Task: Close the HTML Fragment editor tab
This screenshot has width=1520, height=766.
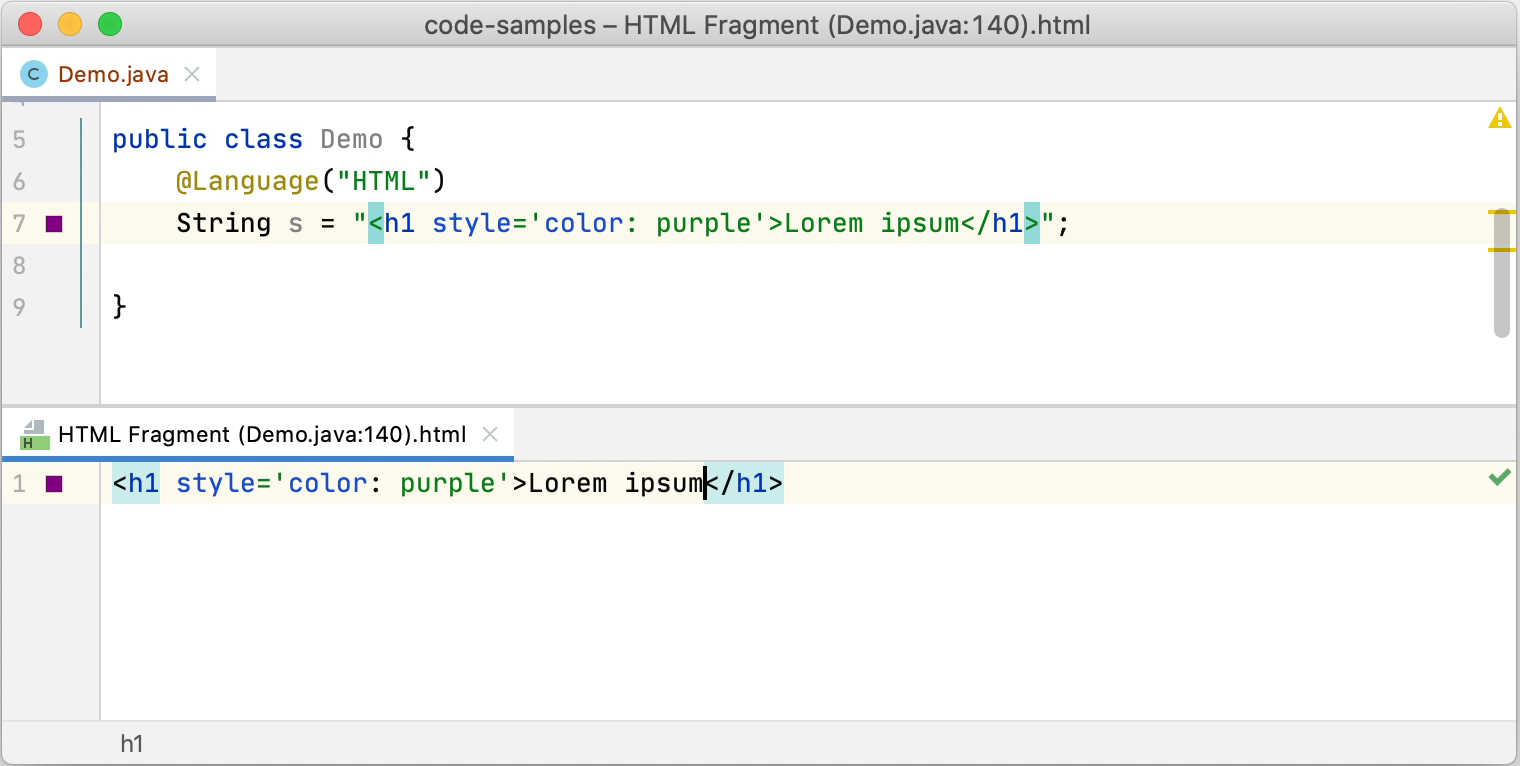Action: 489,434
